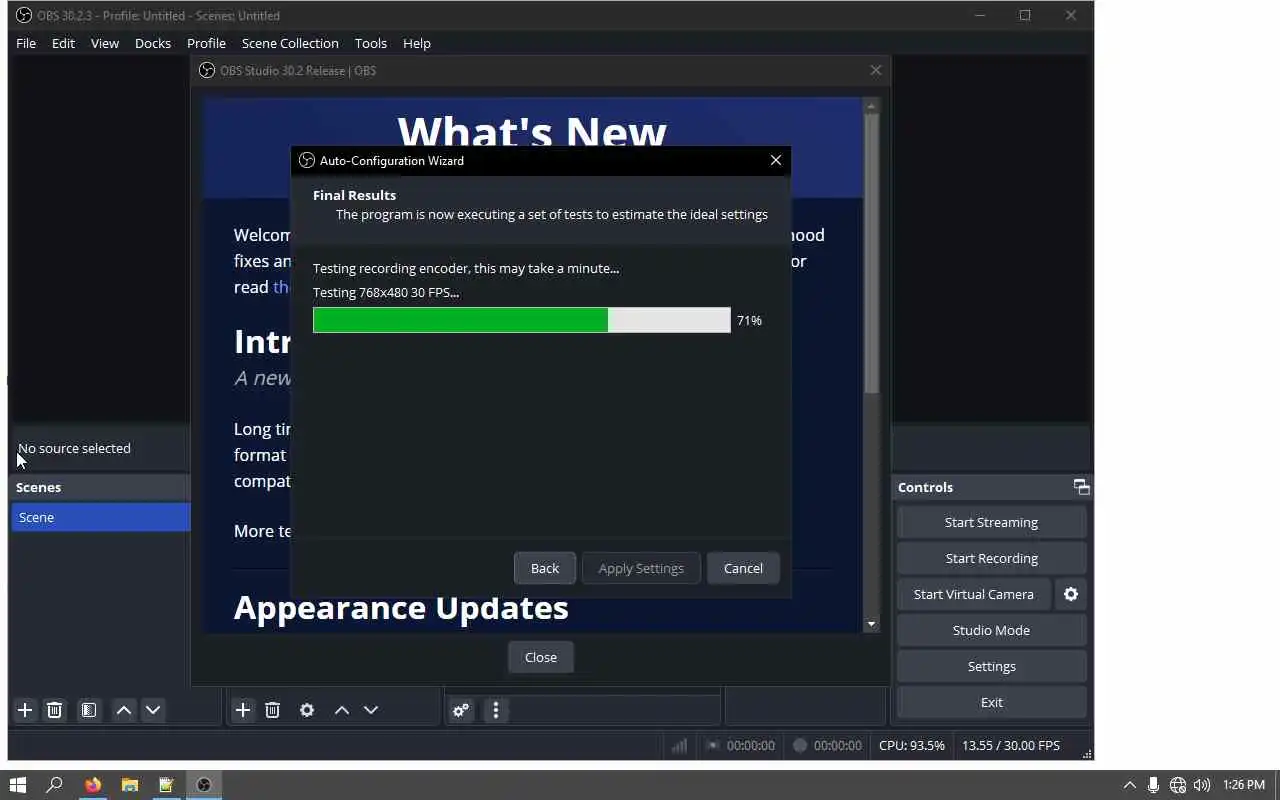Click the 71% progress label
Viewport: 1280px width, 800px height.
click(x=749, y=320)
